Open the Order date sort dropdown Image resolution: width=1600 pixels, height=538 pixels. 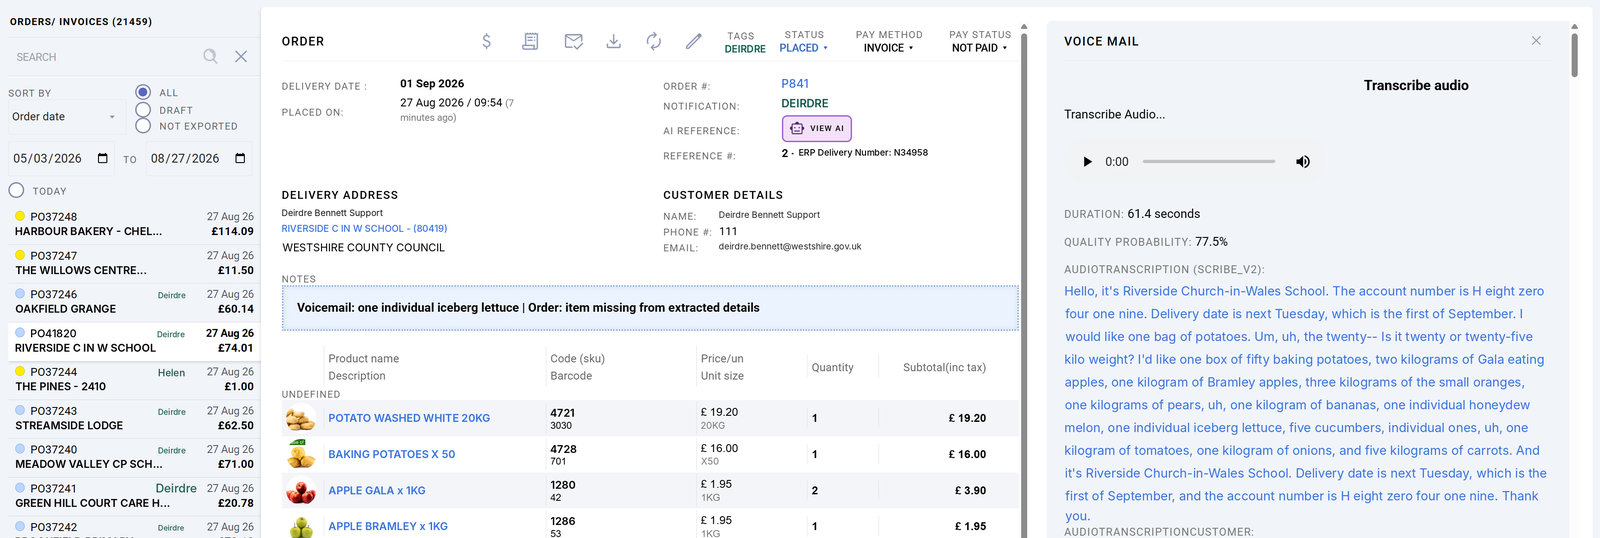[64, 117]
